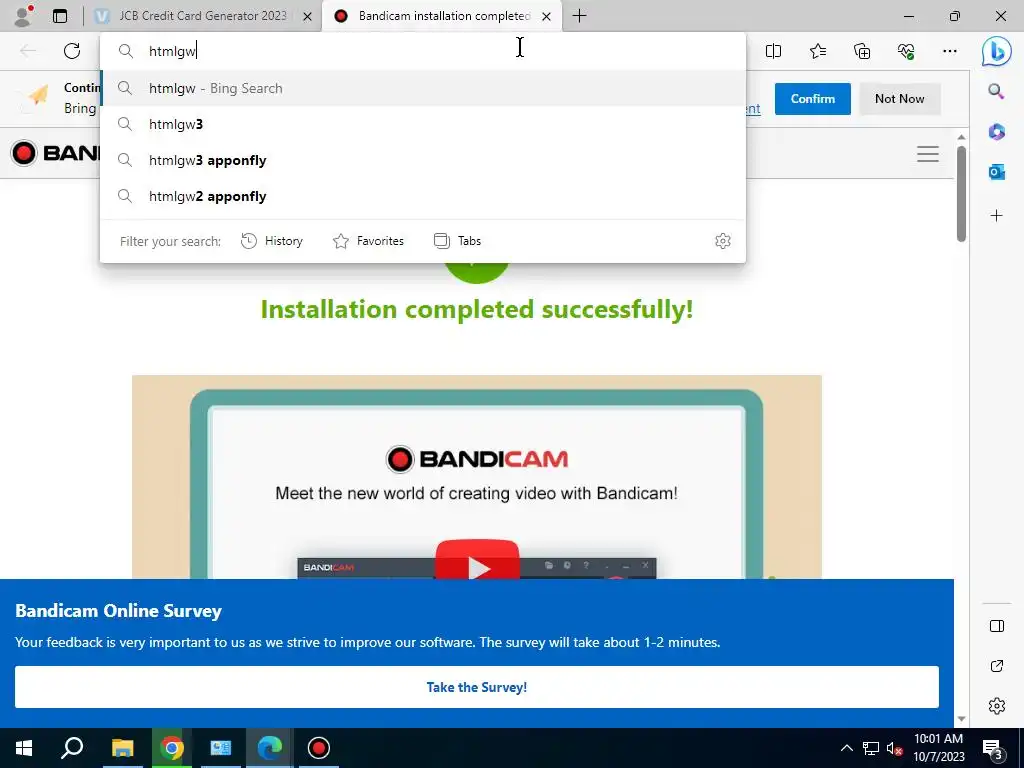Open Microsoft 365 sidebar icon
This screenshot has width=1024, height=768.
[x=996, y=131]
